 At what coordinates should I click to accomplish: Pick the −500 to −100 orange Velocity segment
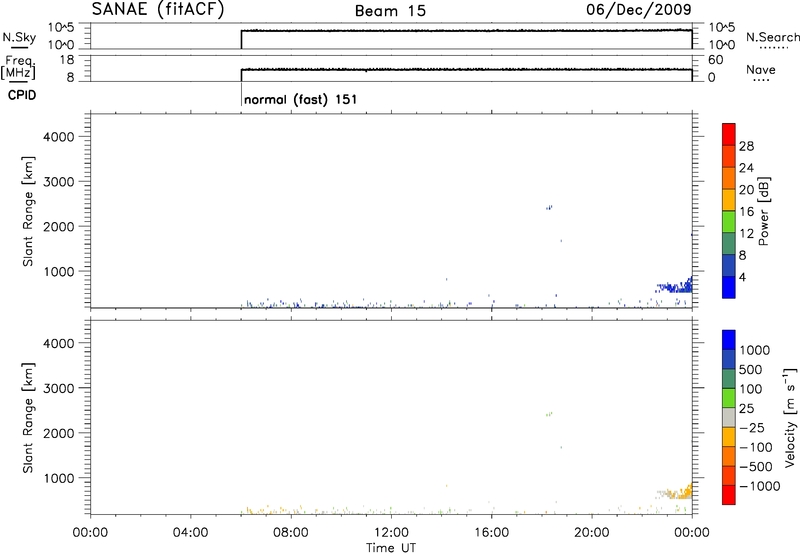pos(729,456)
